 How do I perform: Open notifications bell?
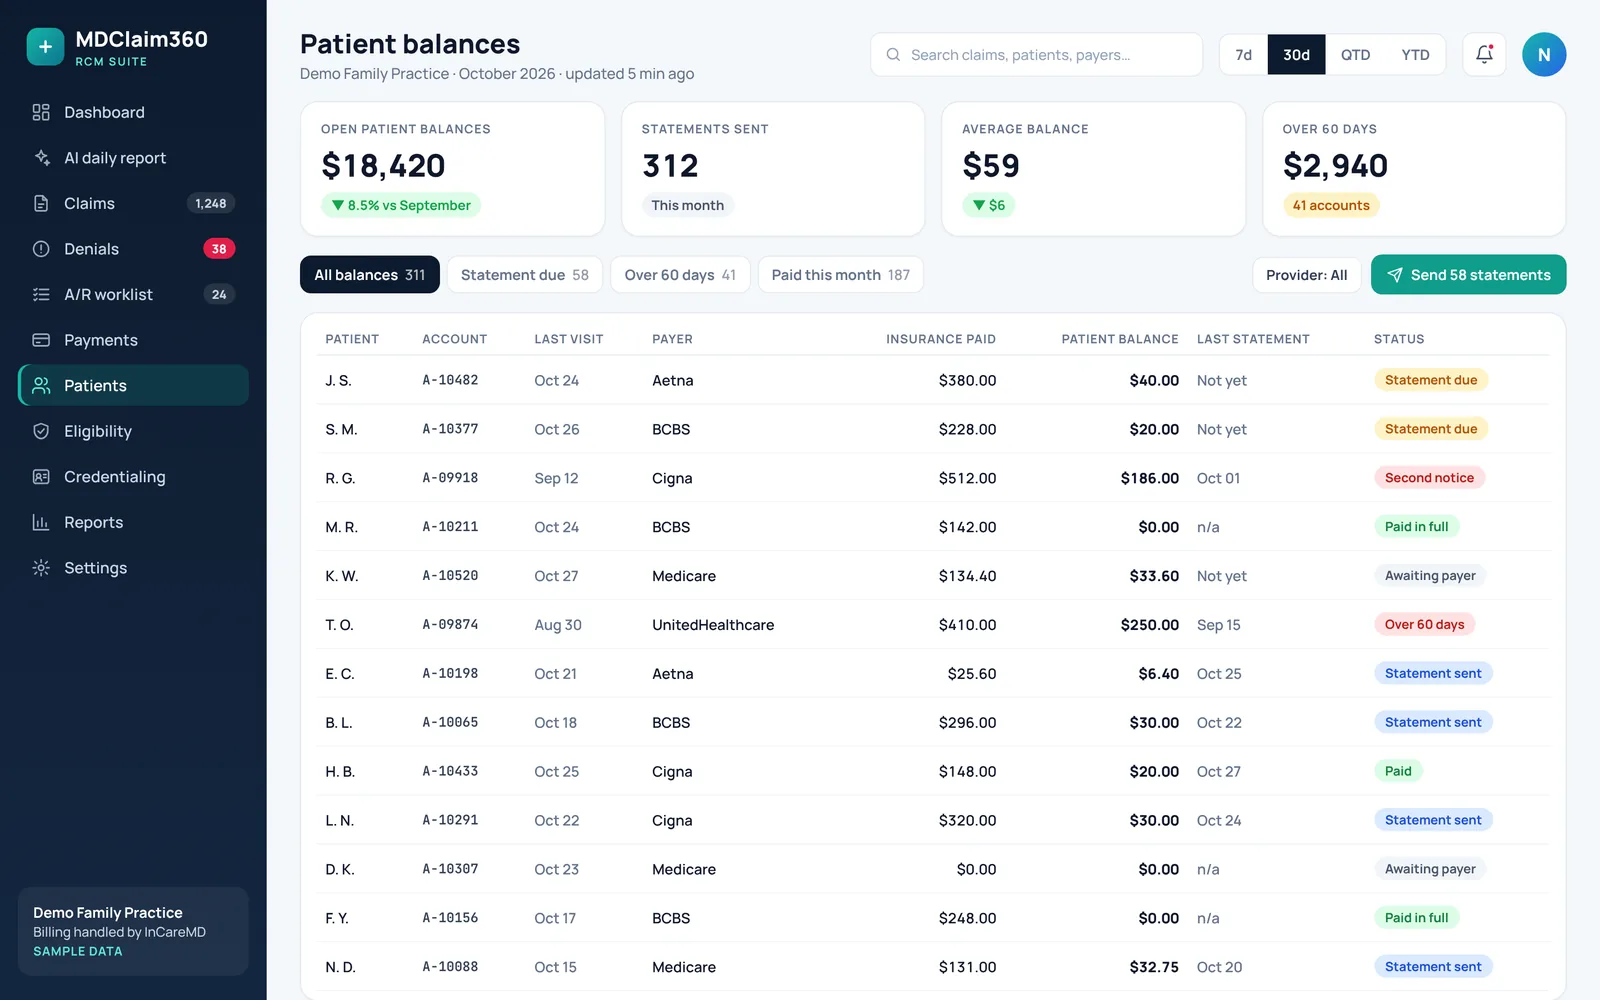[x=1484, y=55]
